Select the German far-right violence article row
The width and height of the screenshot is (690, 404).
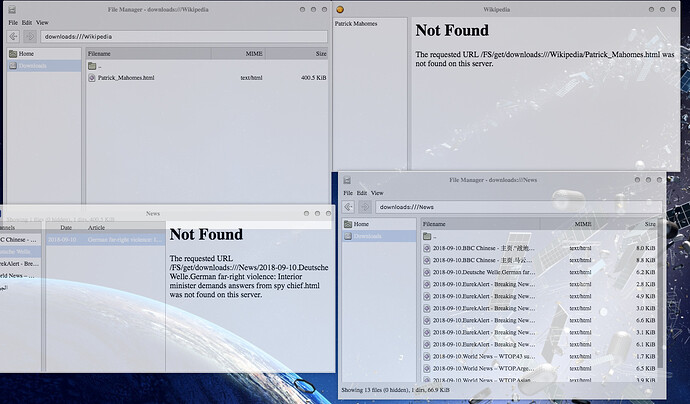click(106, 240)
